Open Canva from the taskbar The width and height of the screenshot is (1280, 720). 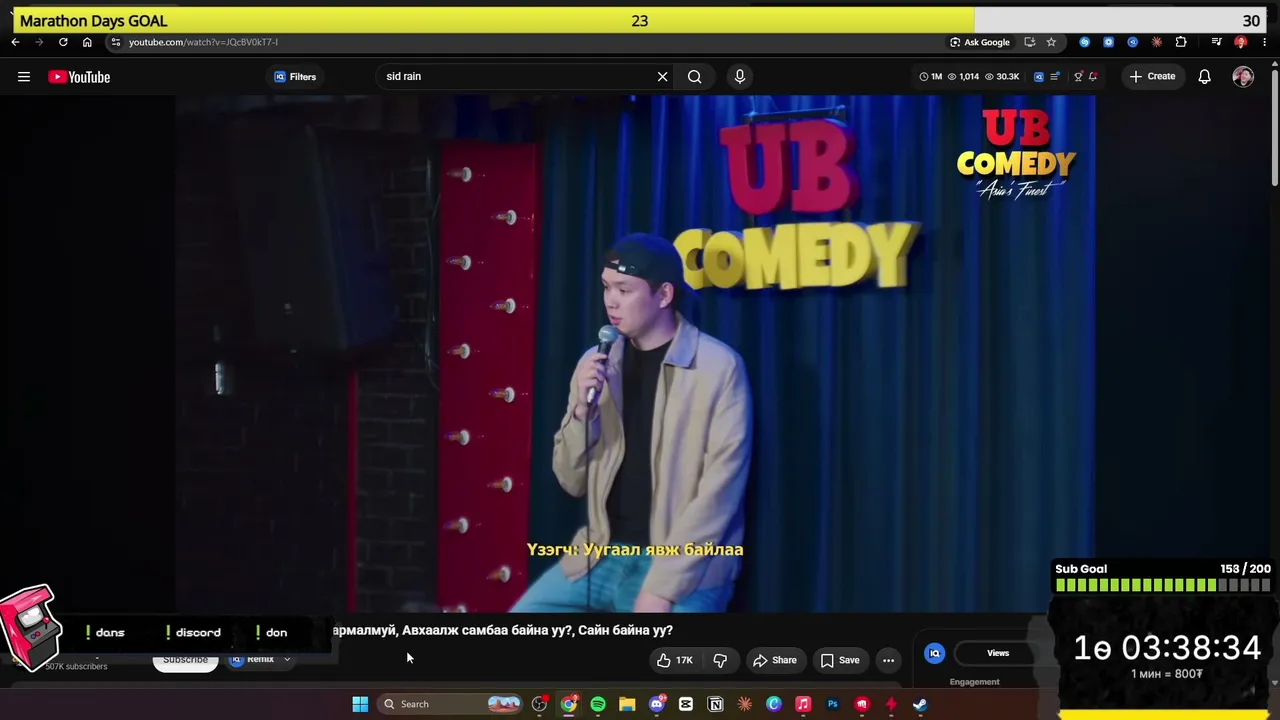[774, 704]
